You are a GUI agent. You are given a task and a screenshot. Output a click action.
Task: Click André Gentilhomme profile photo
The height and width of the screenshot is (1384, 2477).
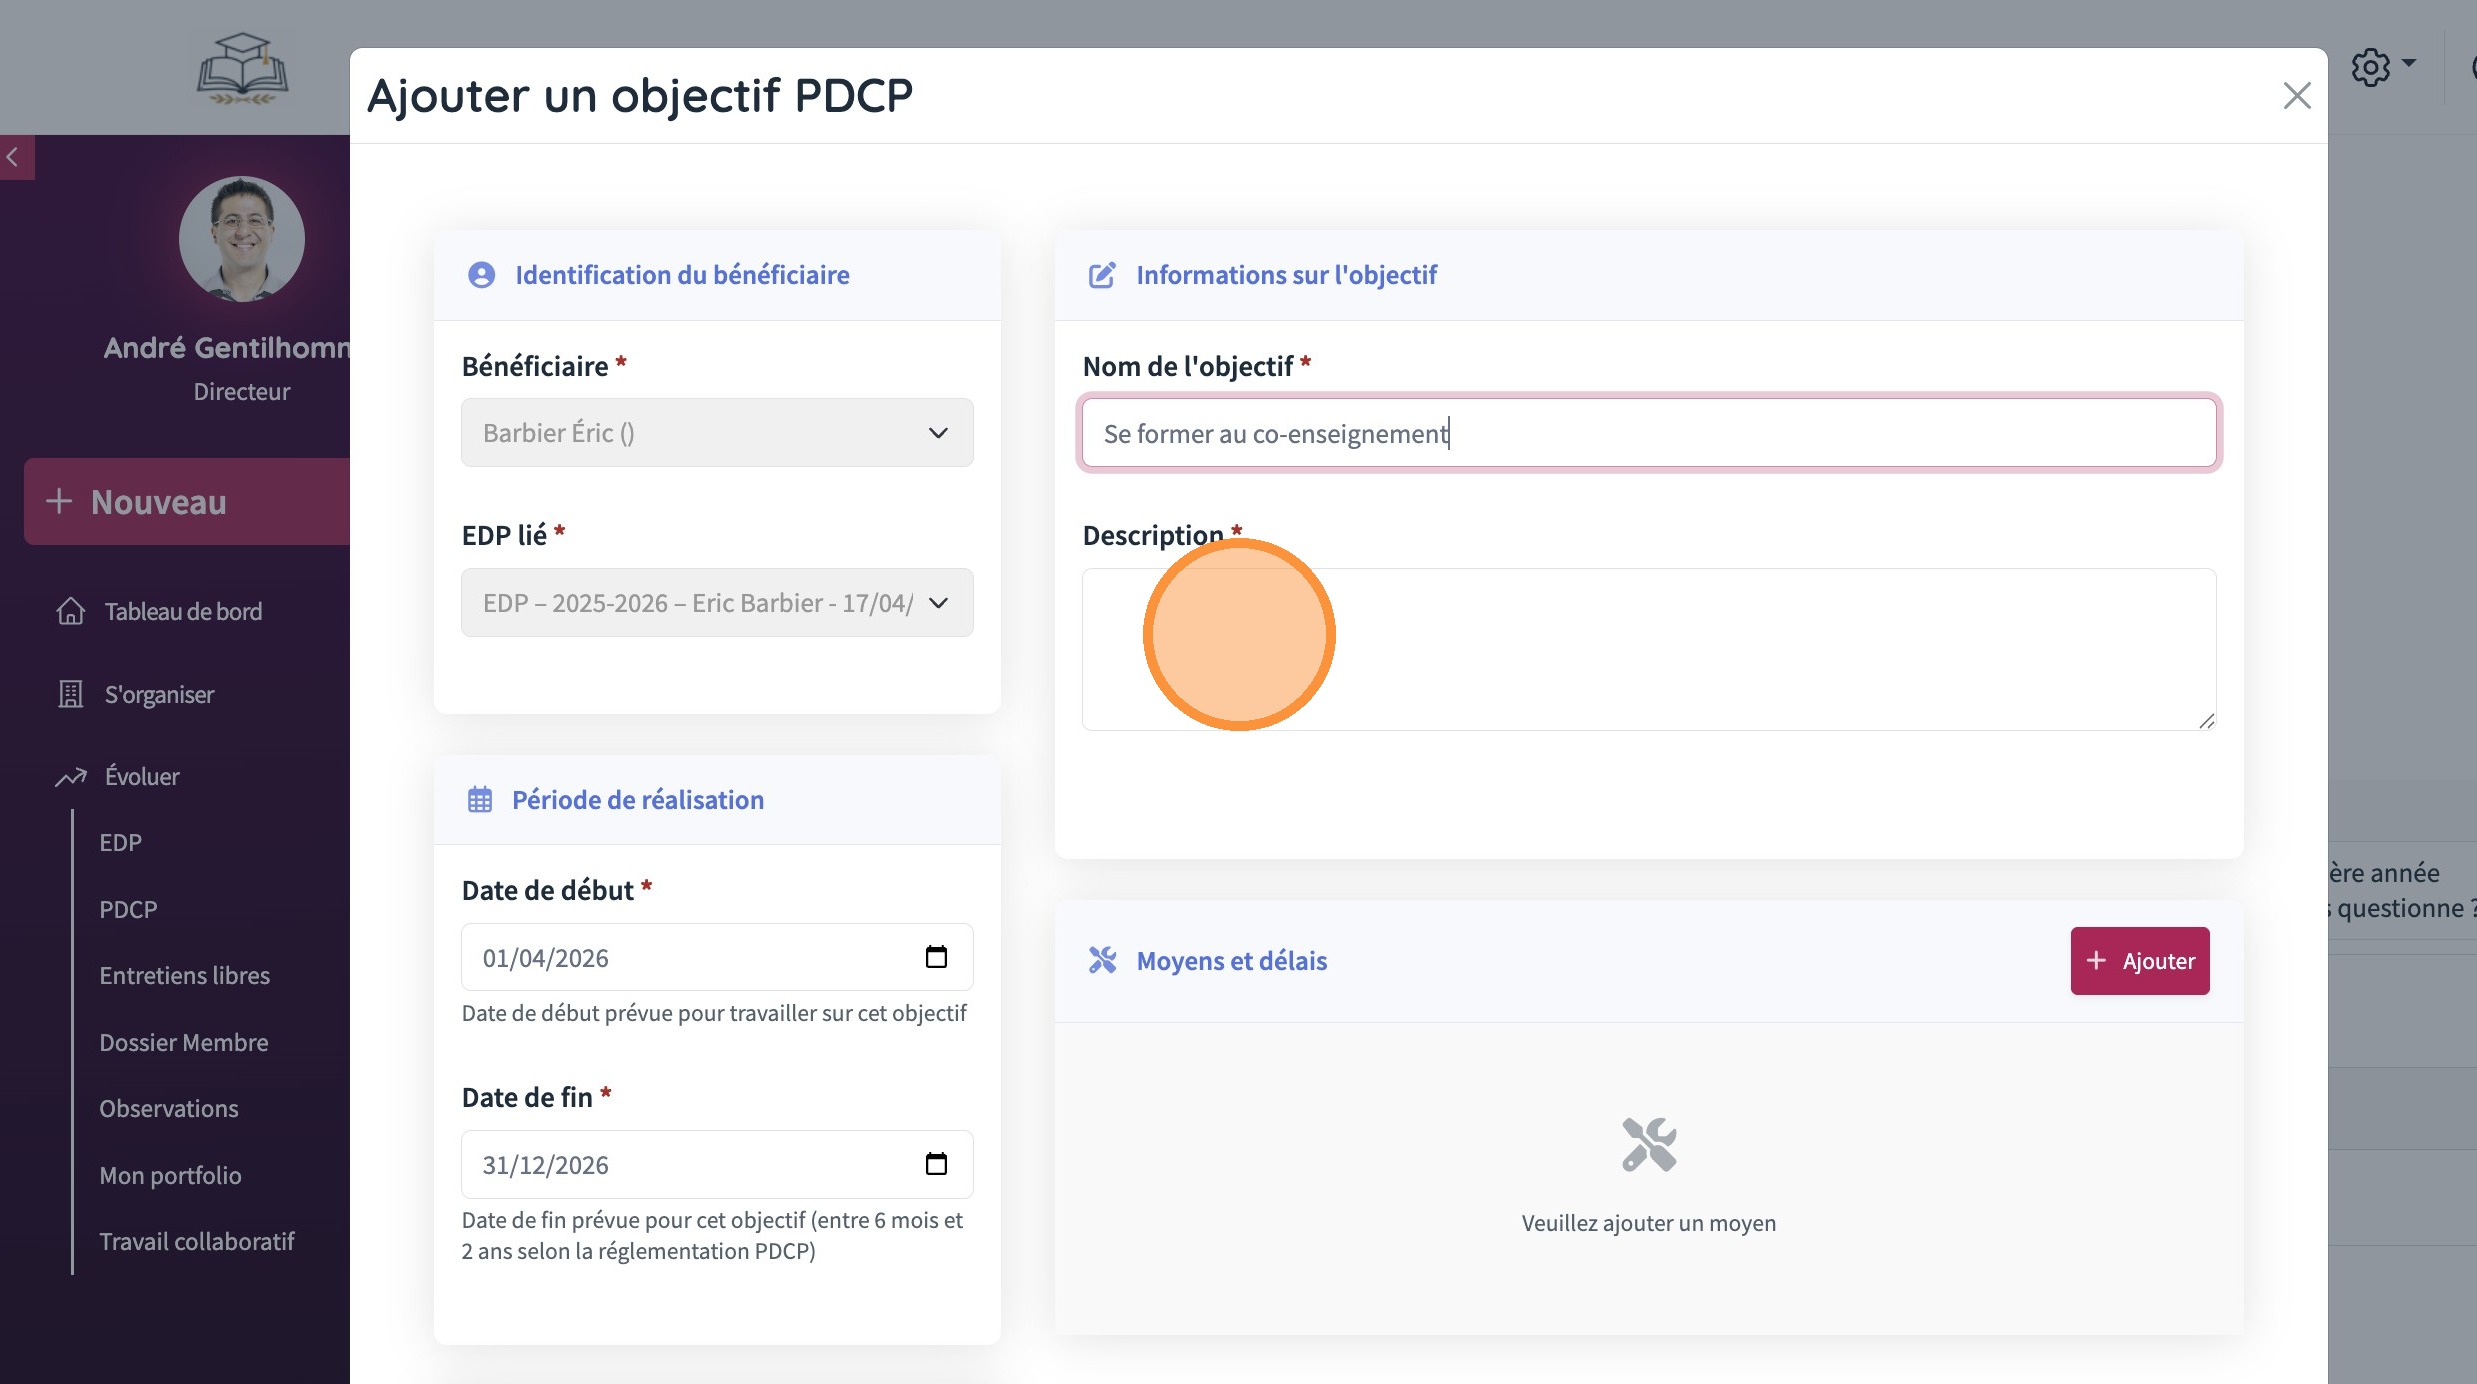tap(241, 239)
